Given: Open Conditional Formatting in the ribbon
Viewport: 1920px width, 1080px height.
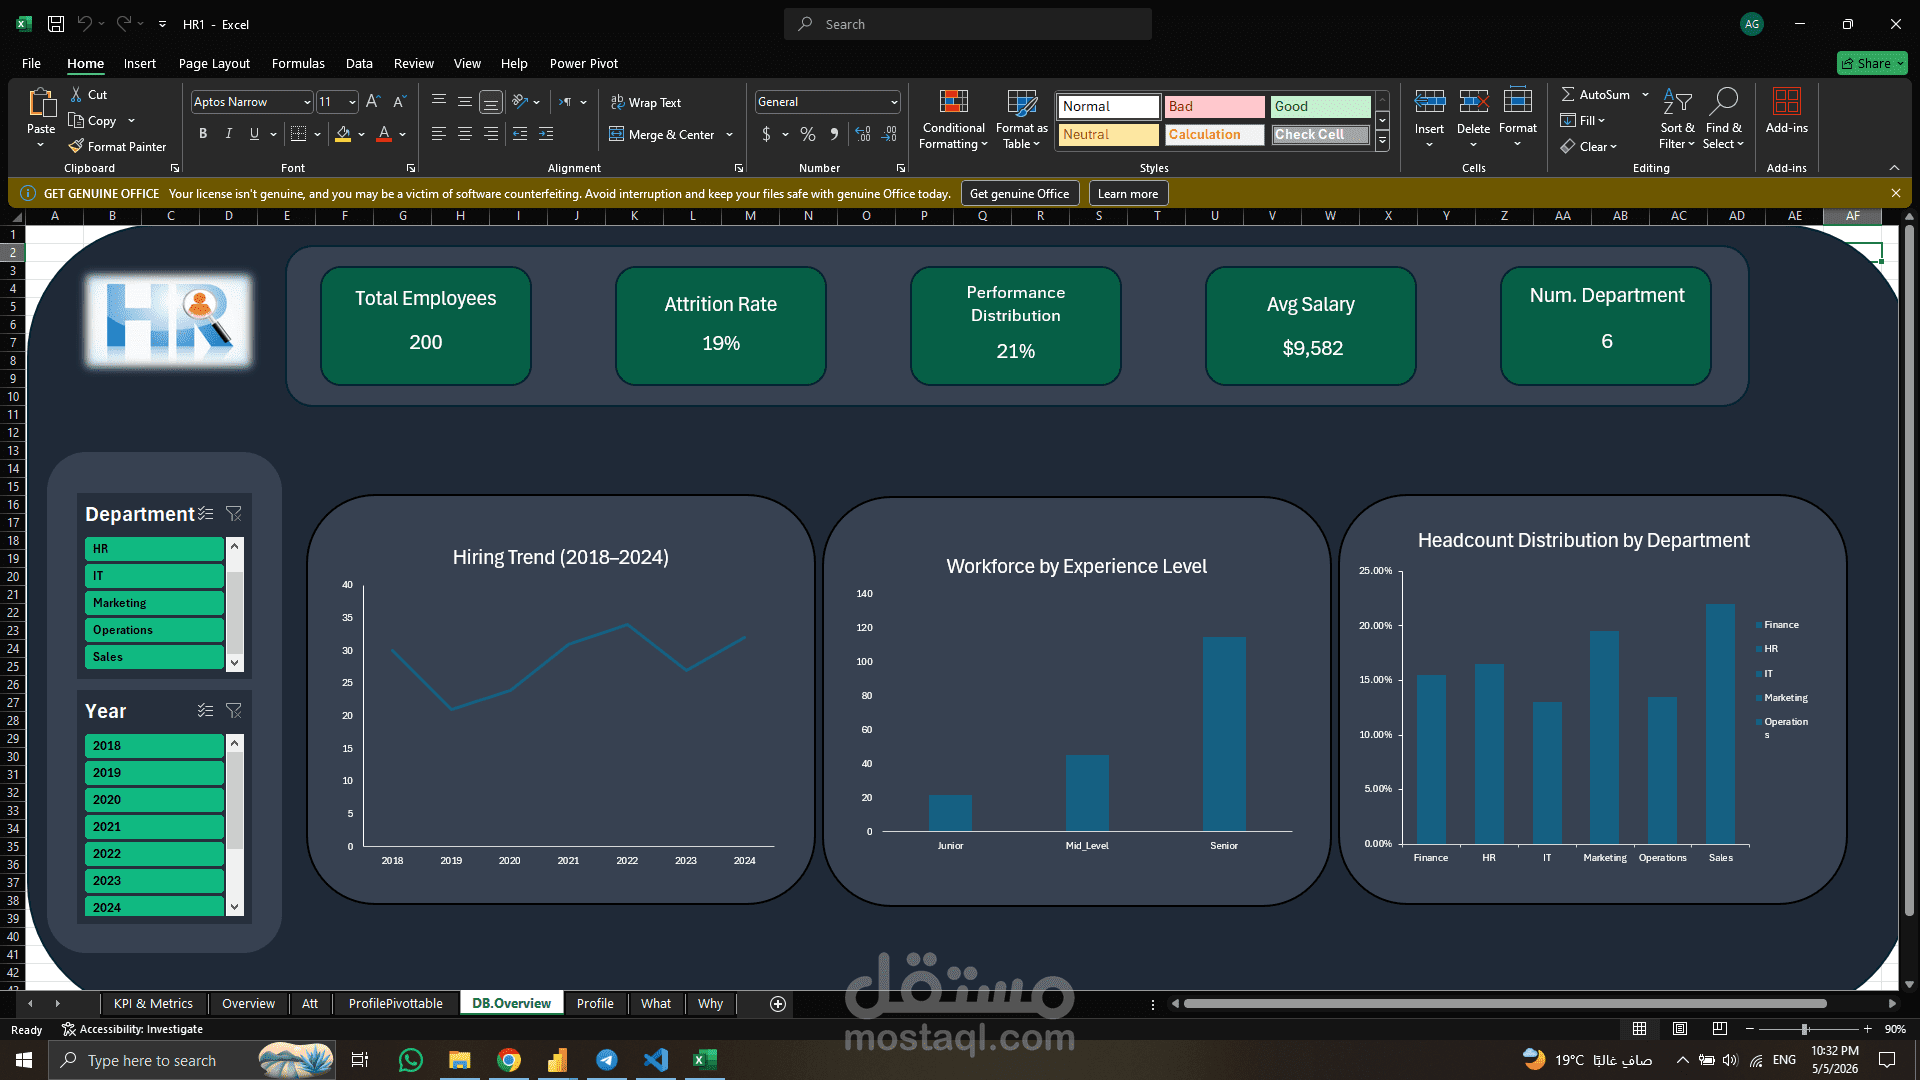Looking at the screenshot, I should pyautogui.click(x=953, y=120).
